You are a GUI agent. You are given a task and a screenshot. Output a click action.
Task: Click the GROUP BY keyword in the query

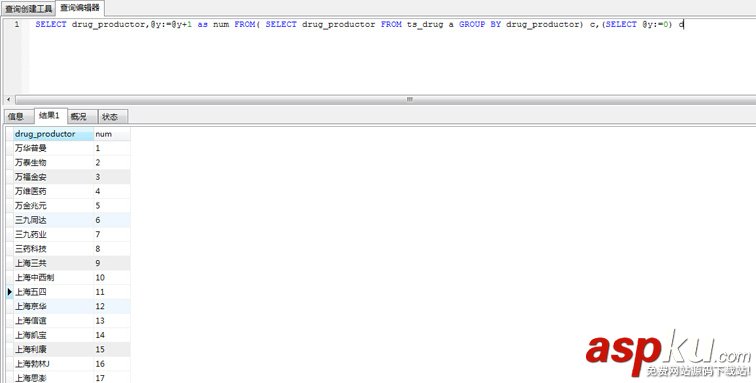pos(480,24)
